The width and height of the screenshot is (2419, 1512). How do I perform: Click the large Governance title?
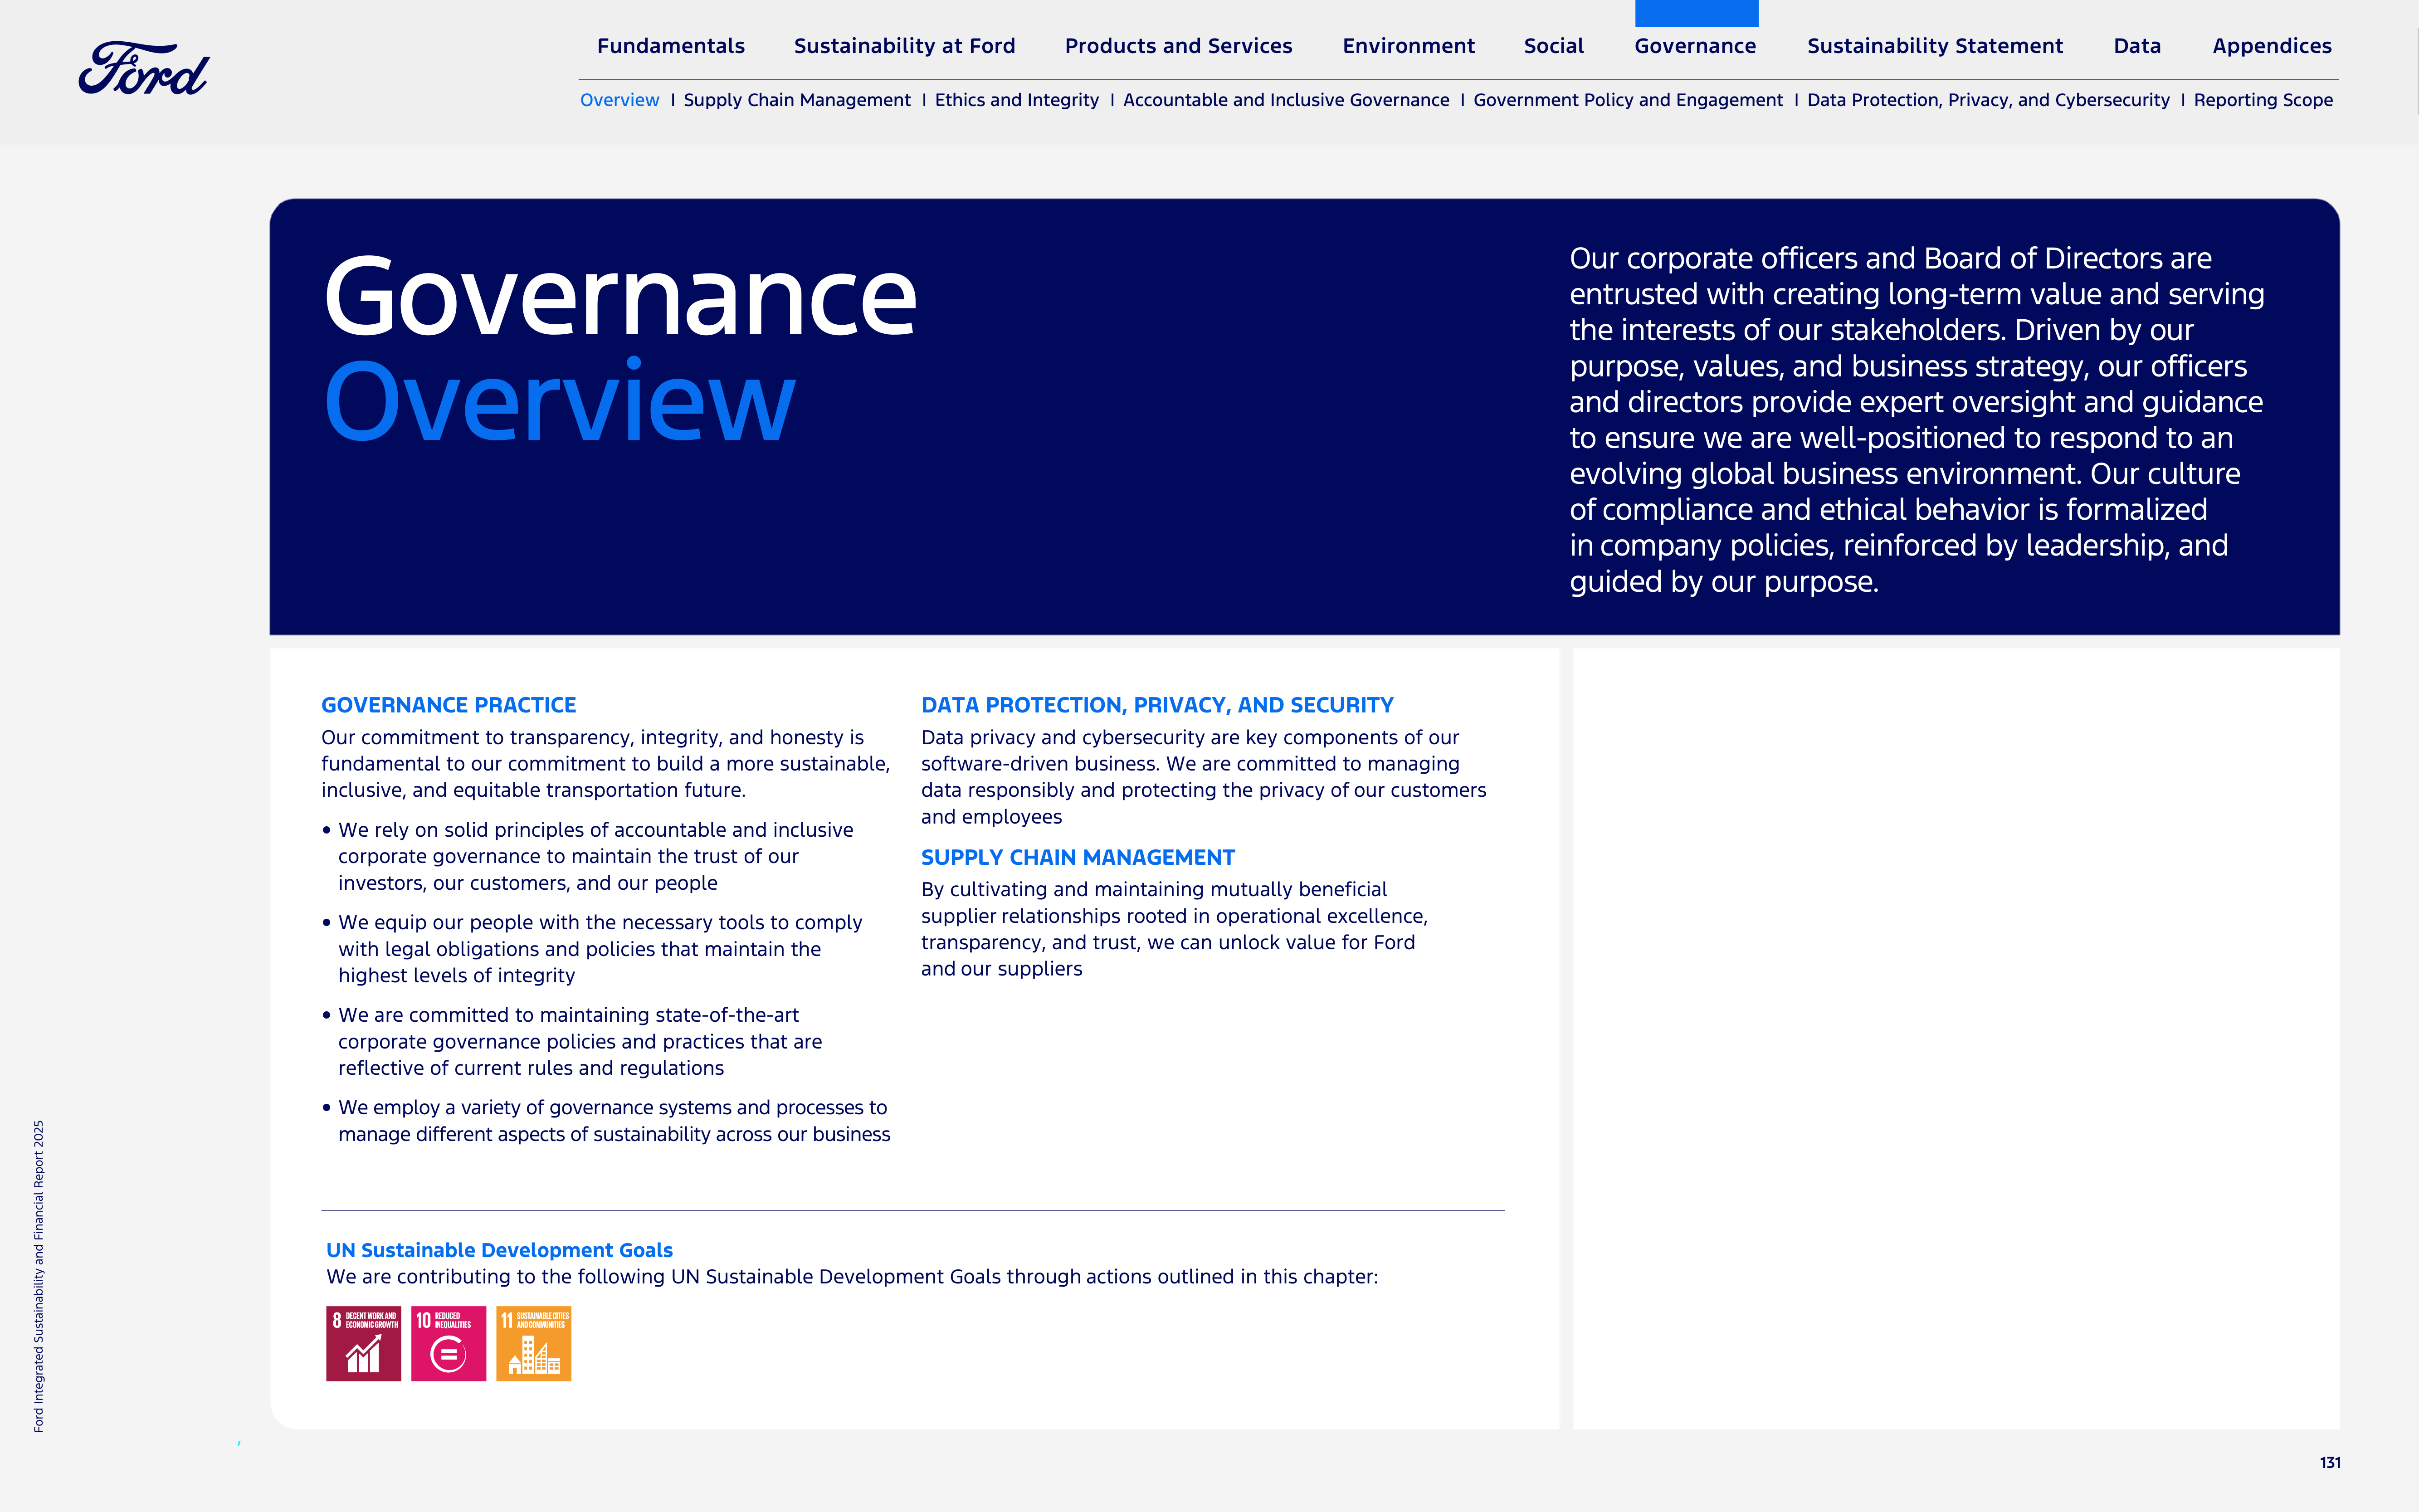coord(620,296)
